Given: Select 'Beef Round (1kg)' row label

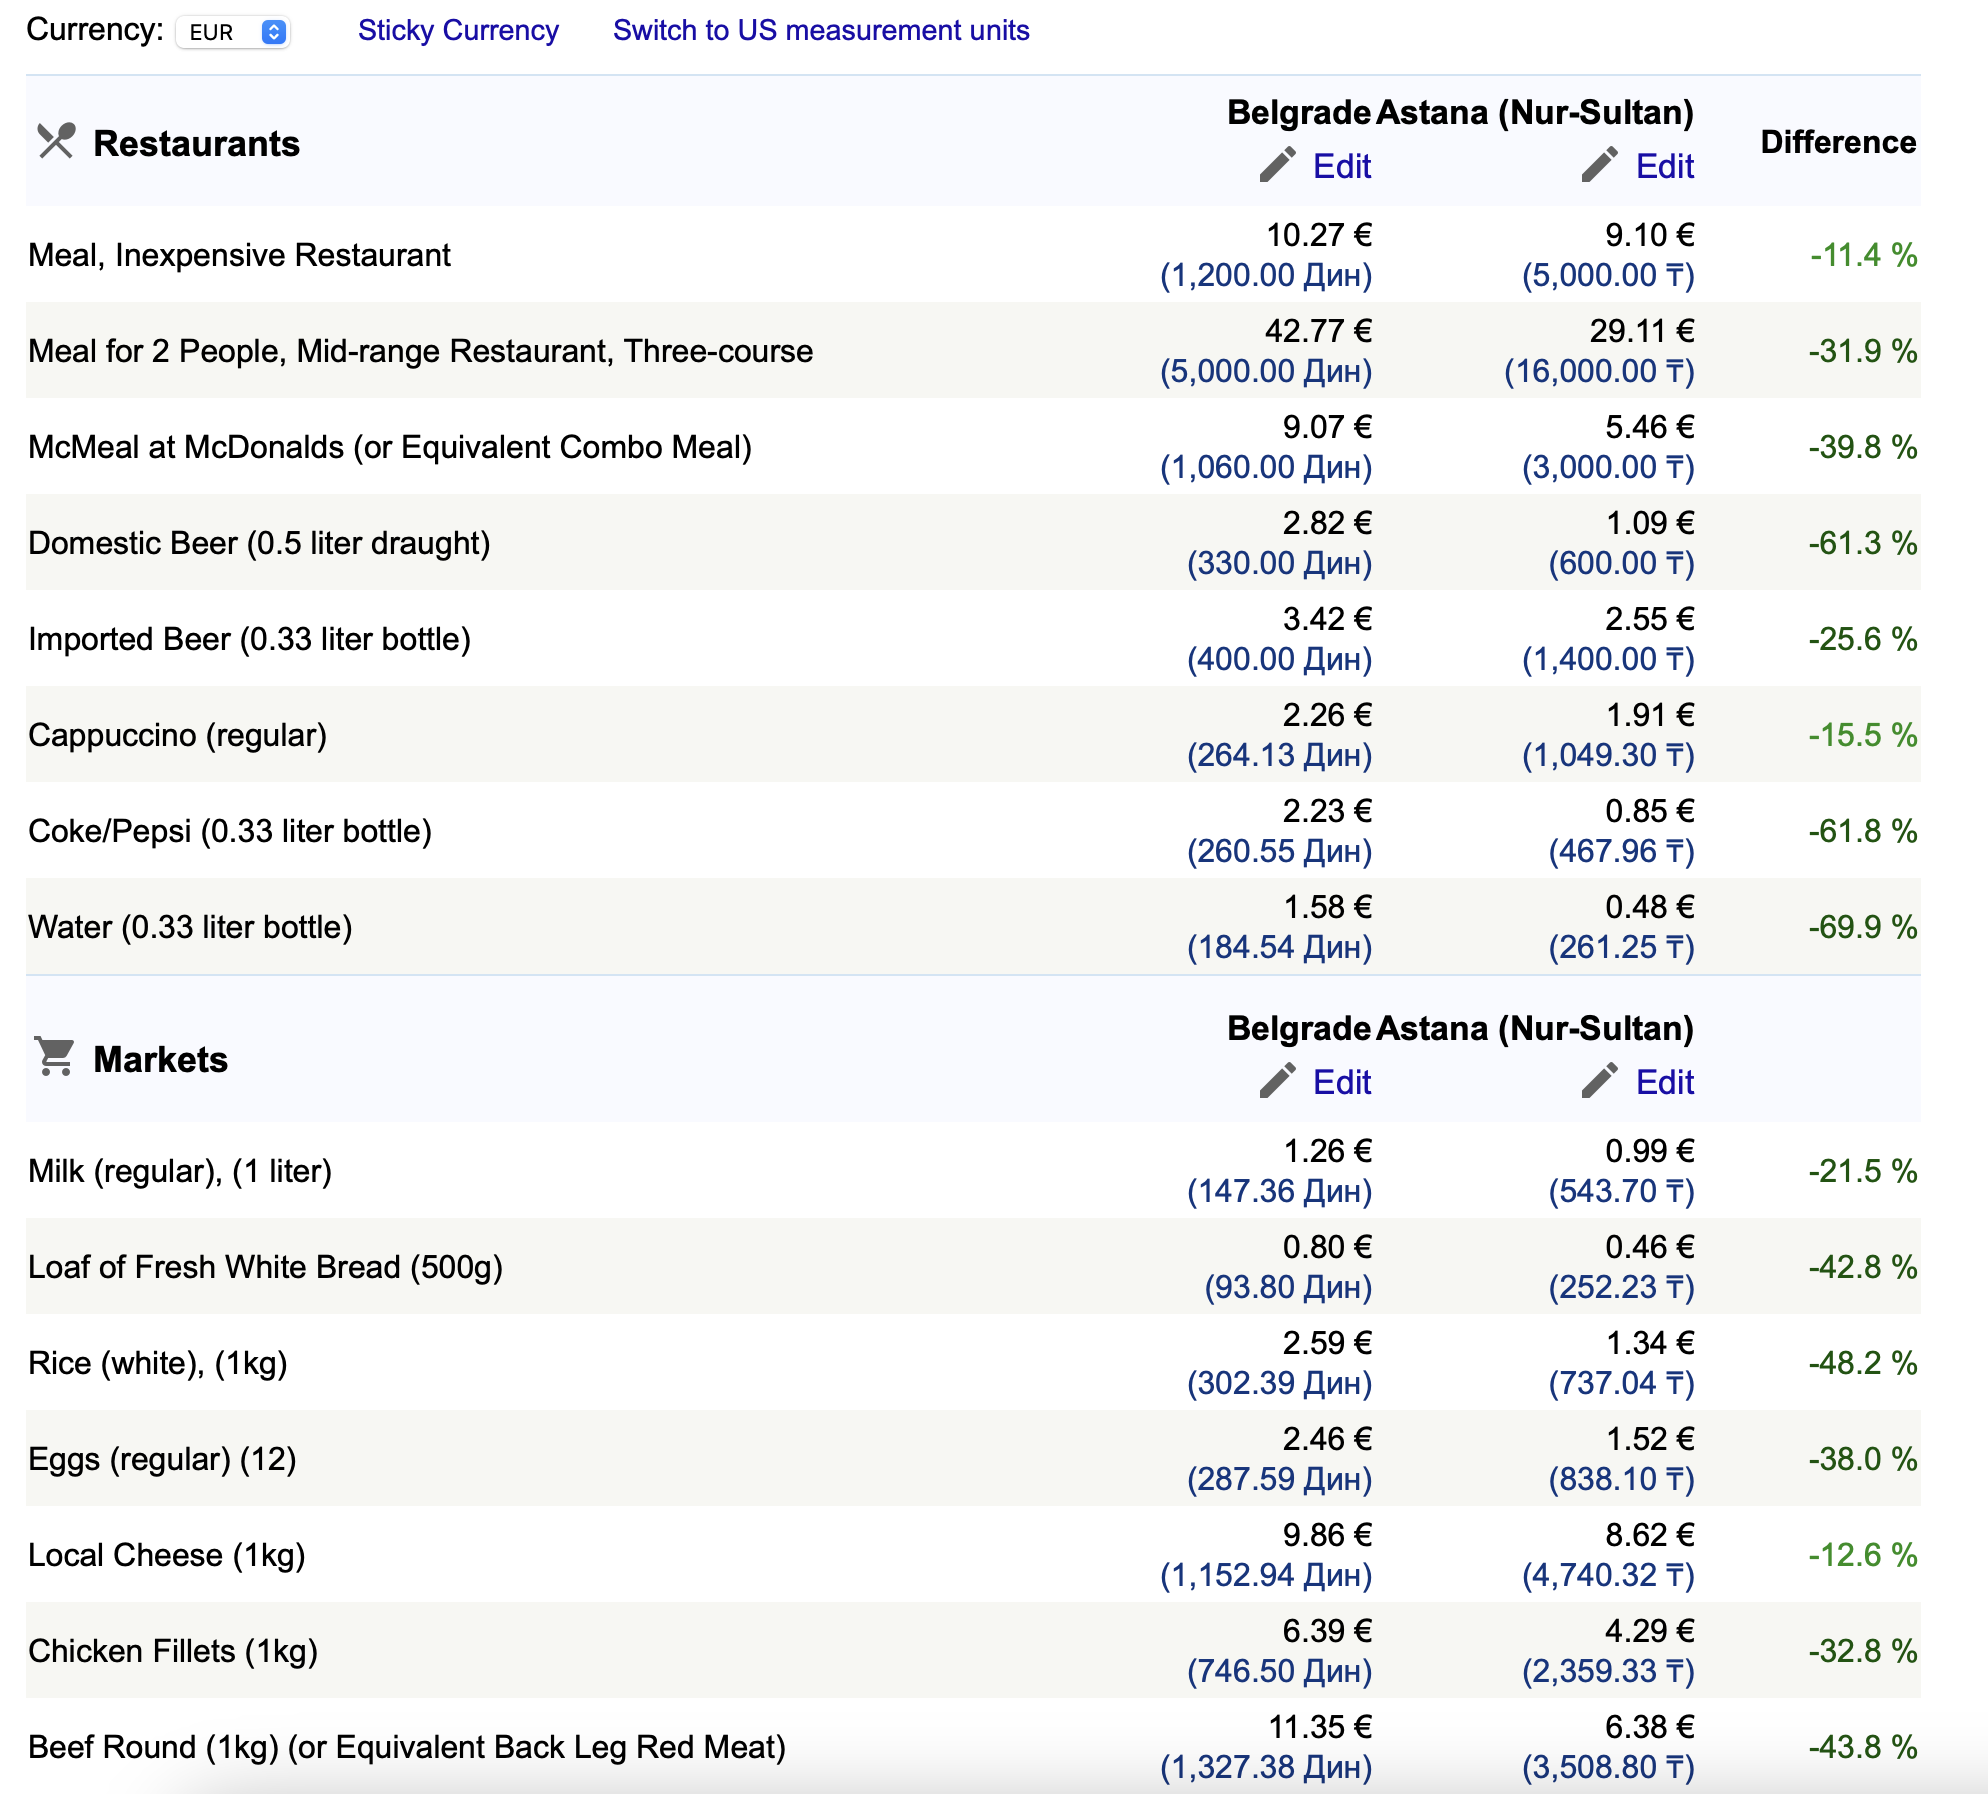Looking at the screenshot, I should click(407, 1747).
